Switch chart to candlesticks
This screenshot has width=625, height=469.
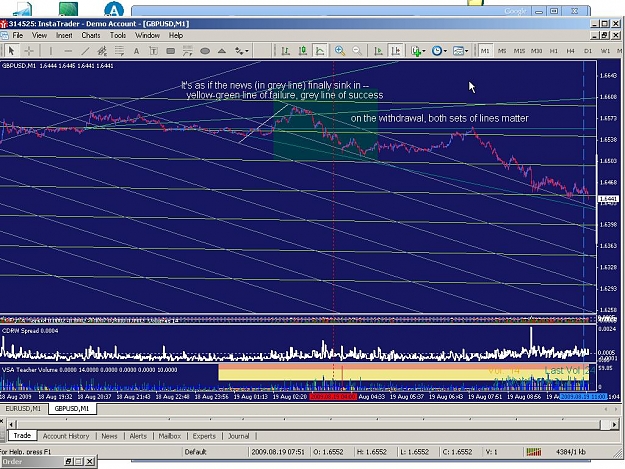(x=303, y=51)
